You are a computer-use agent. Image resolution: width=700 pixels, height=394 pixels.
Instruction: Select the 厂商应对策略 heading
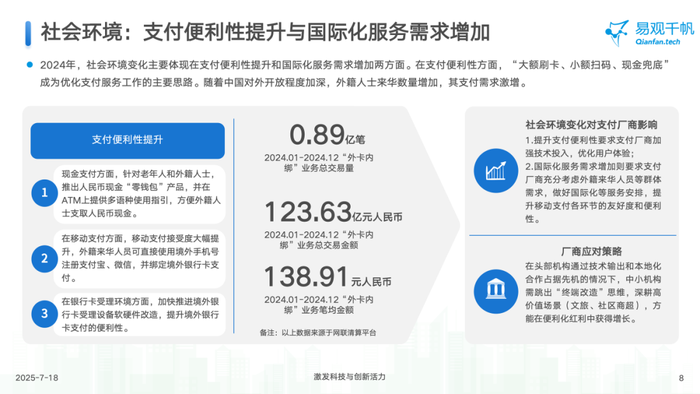(x=591, y=251)
